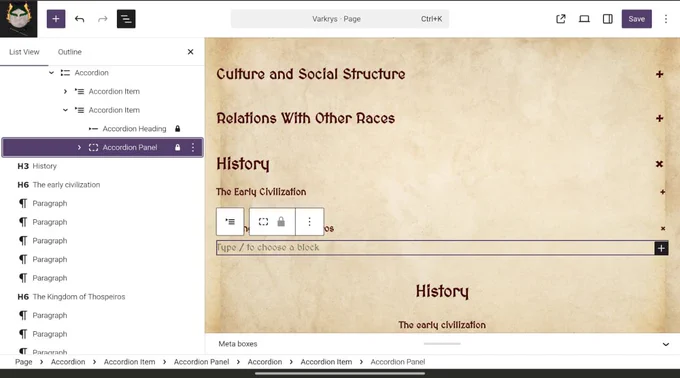Close the List View panel
Viewport: 680px width, 378px height.
click(190, 52)
